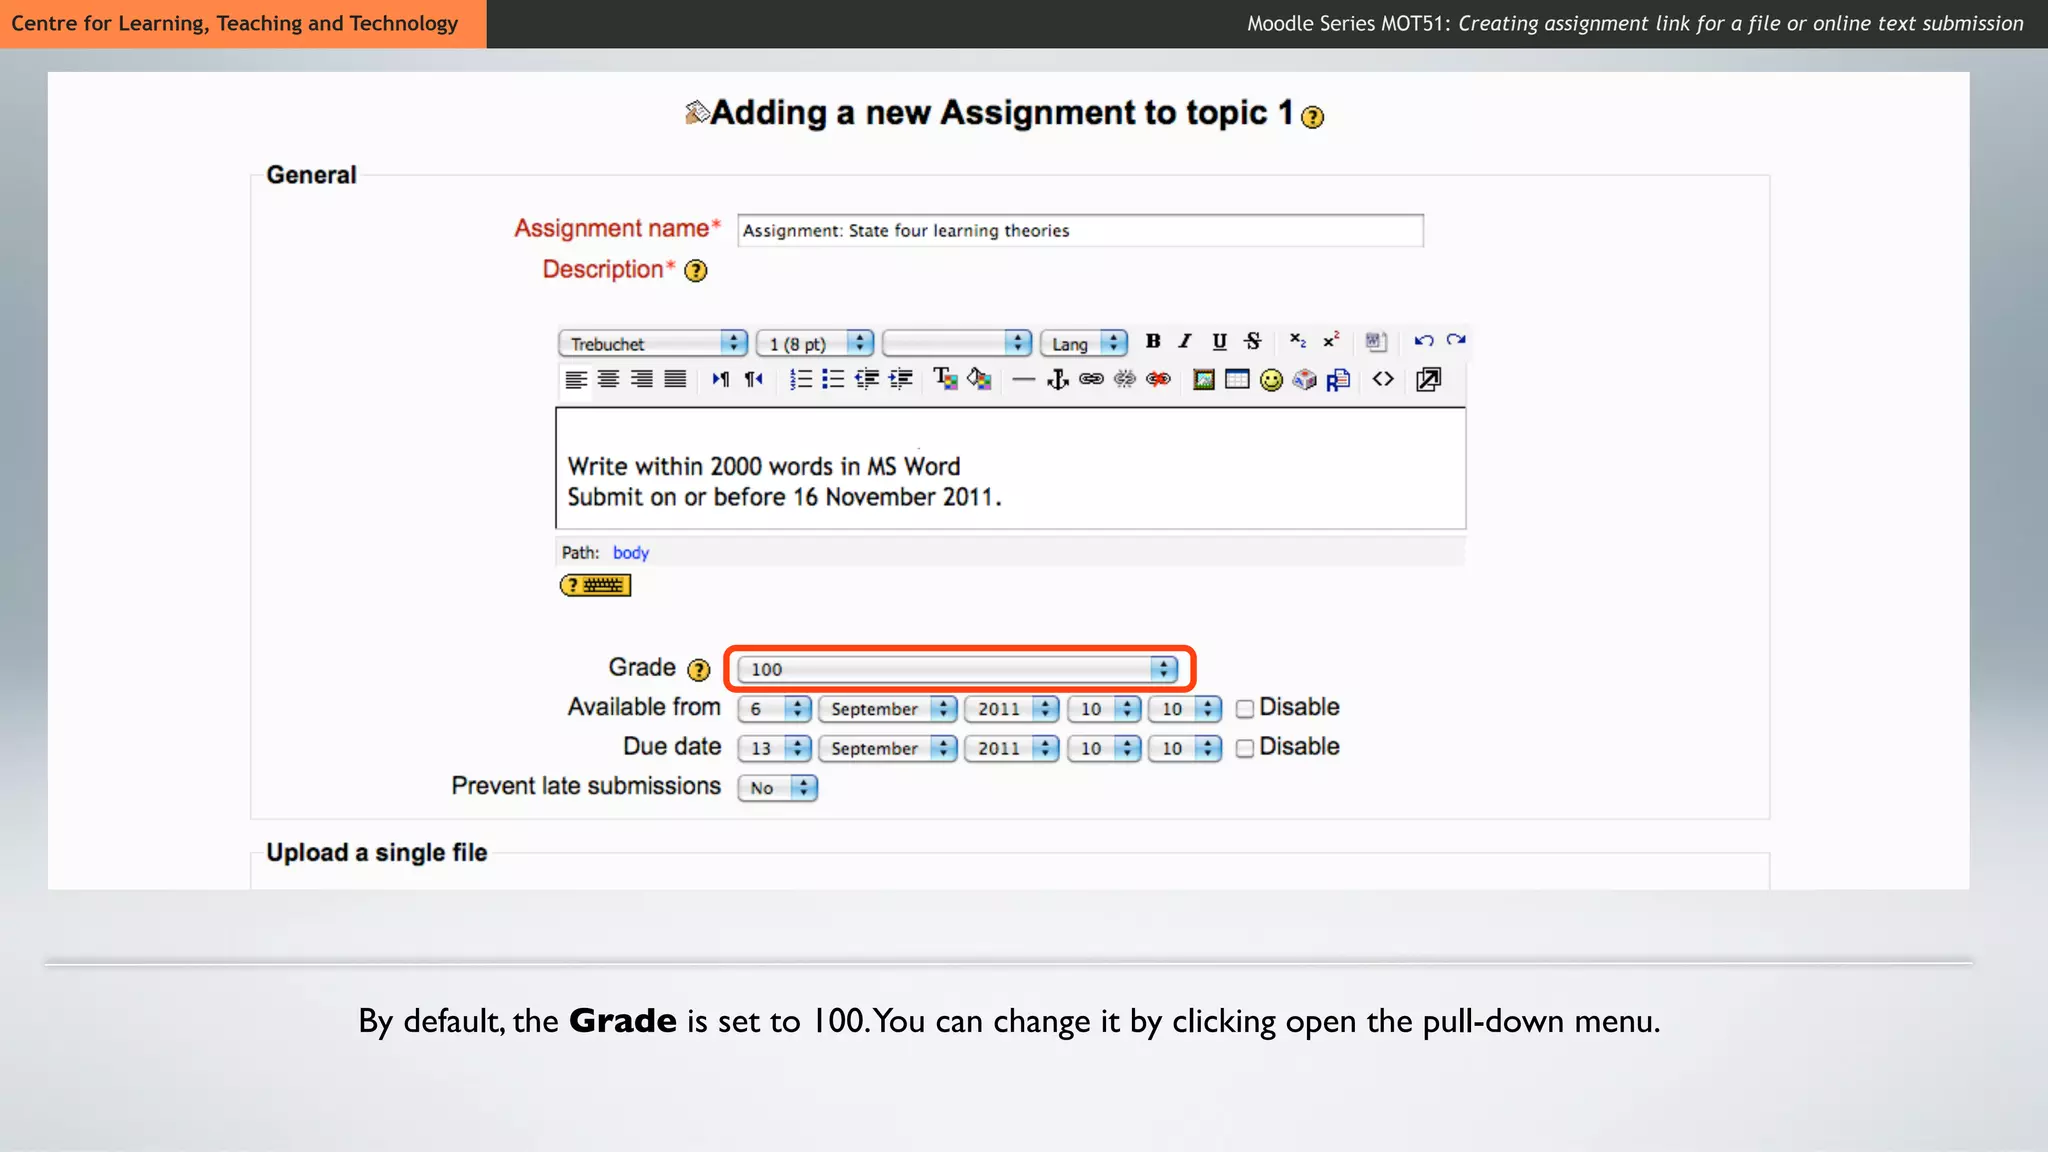Toggle italic formatting in the editor
The width and height of the screenshot is (2048, 1152).
click(1185, 341)
